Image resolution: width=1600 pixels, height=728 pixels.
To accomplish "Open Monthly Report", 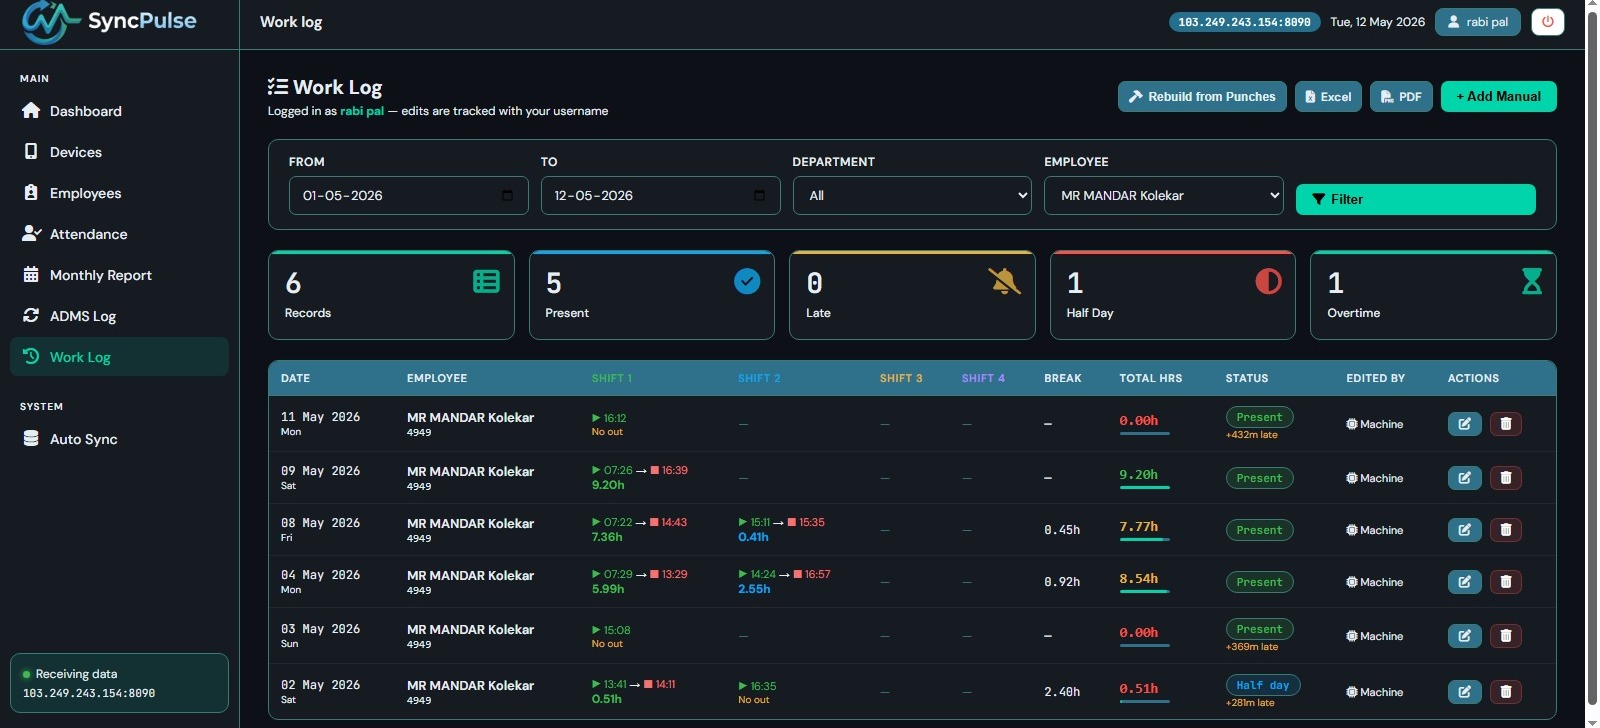I will point(119,275).
